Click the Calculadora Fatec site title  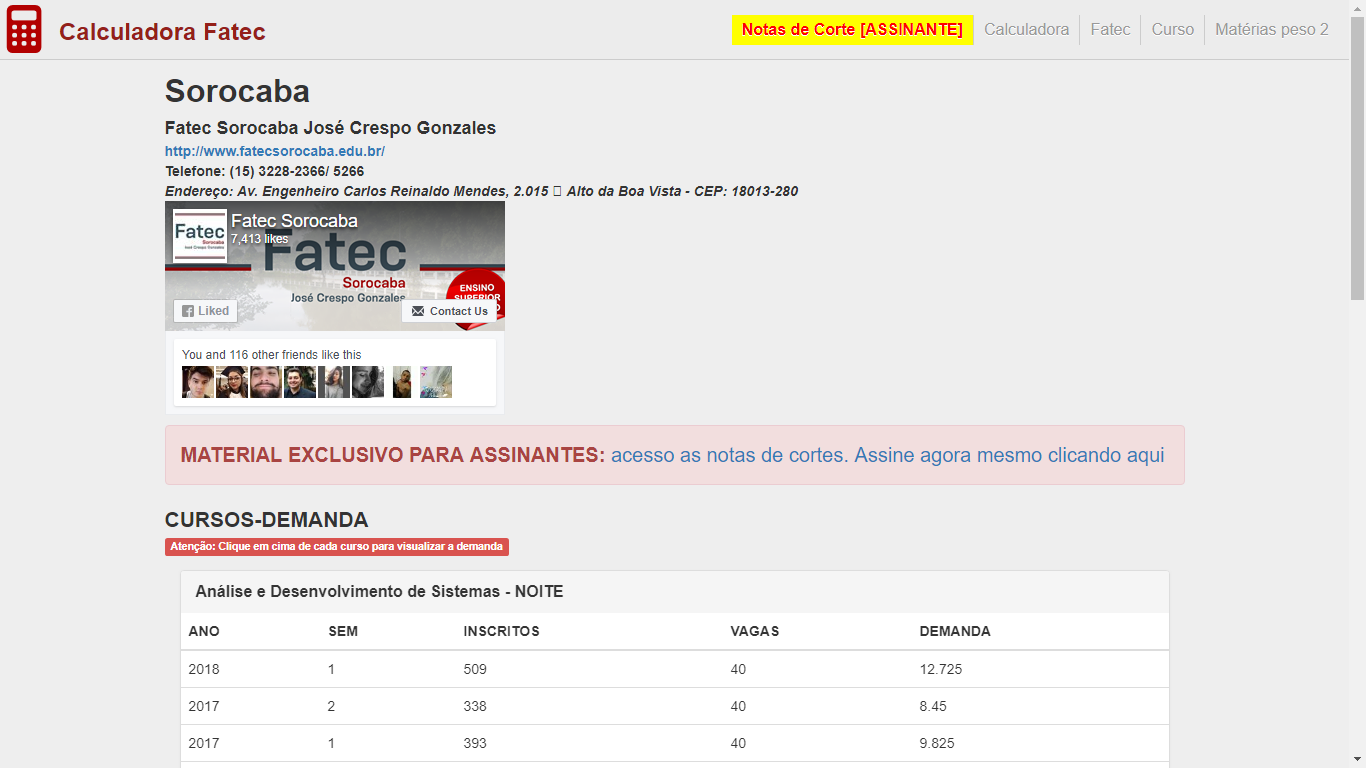coord(162,32)
